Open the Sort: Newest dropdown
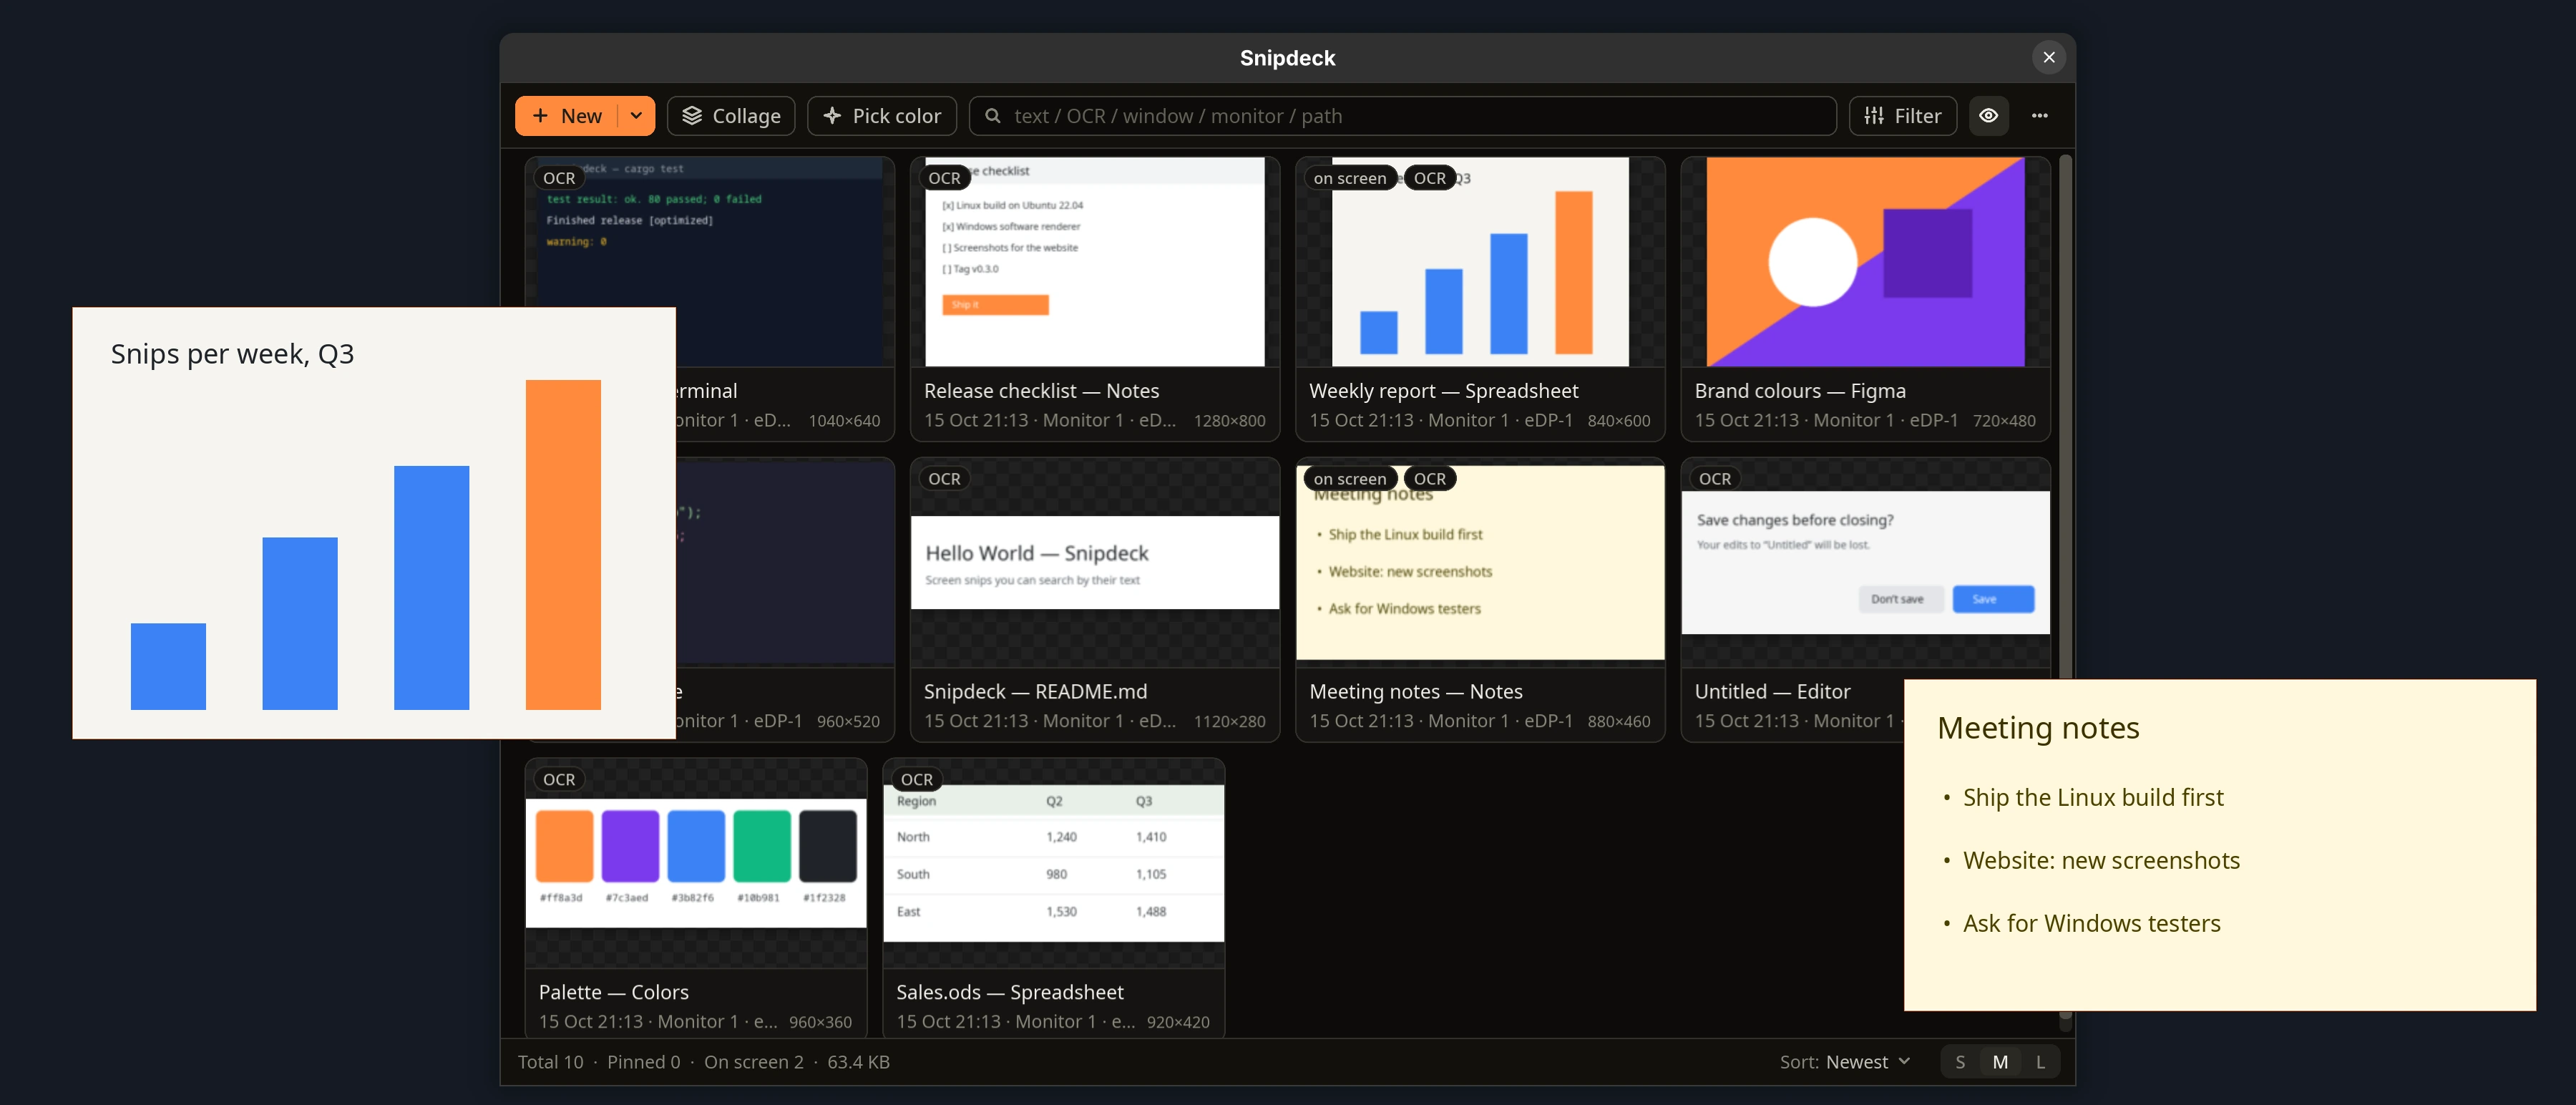This screenshot has height=1105, width=2576. point(1845,1062)
